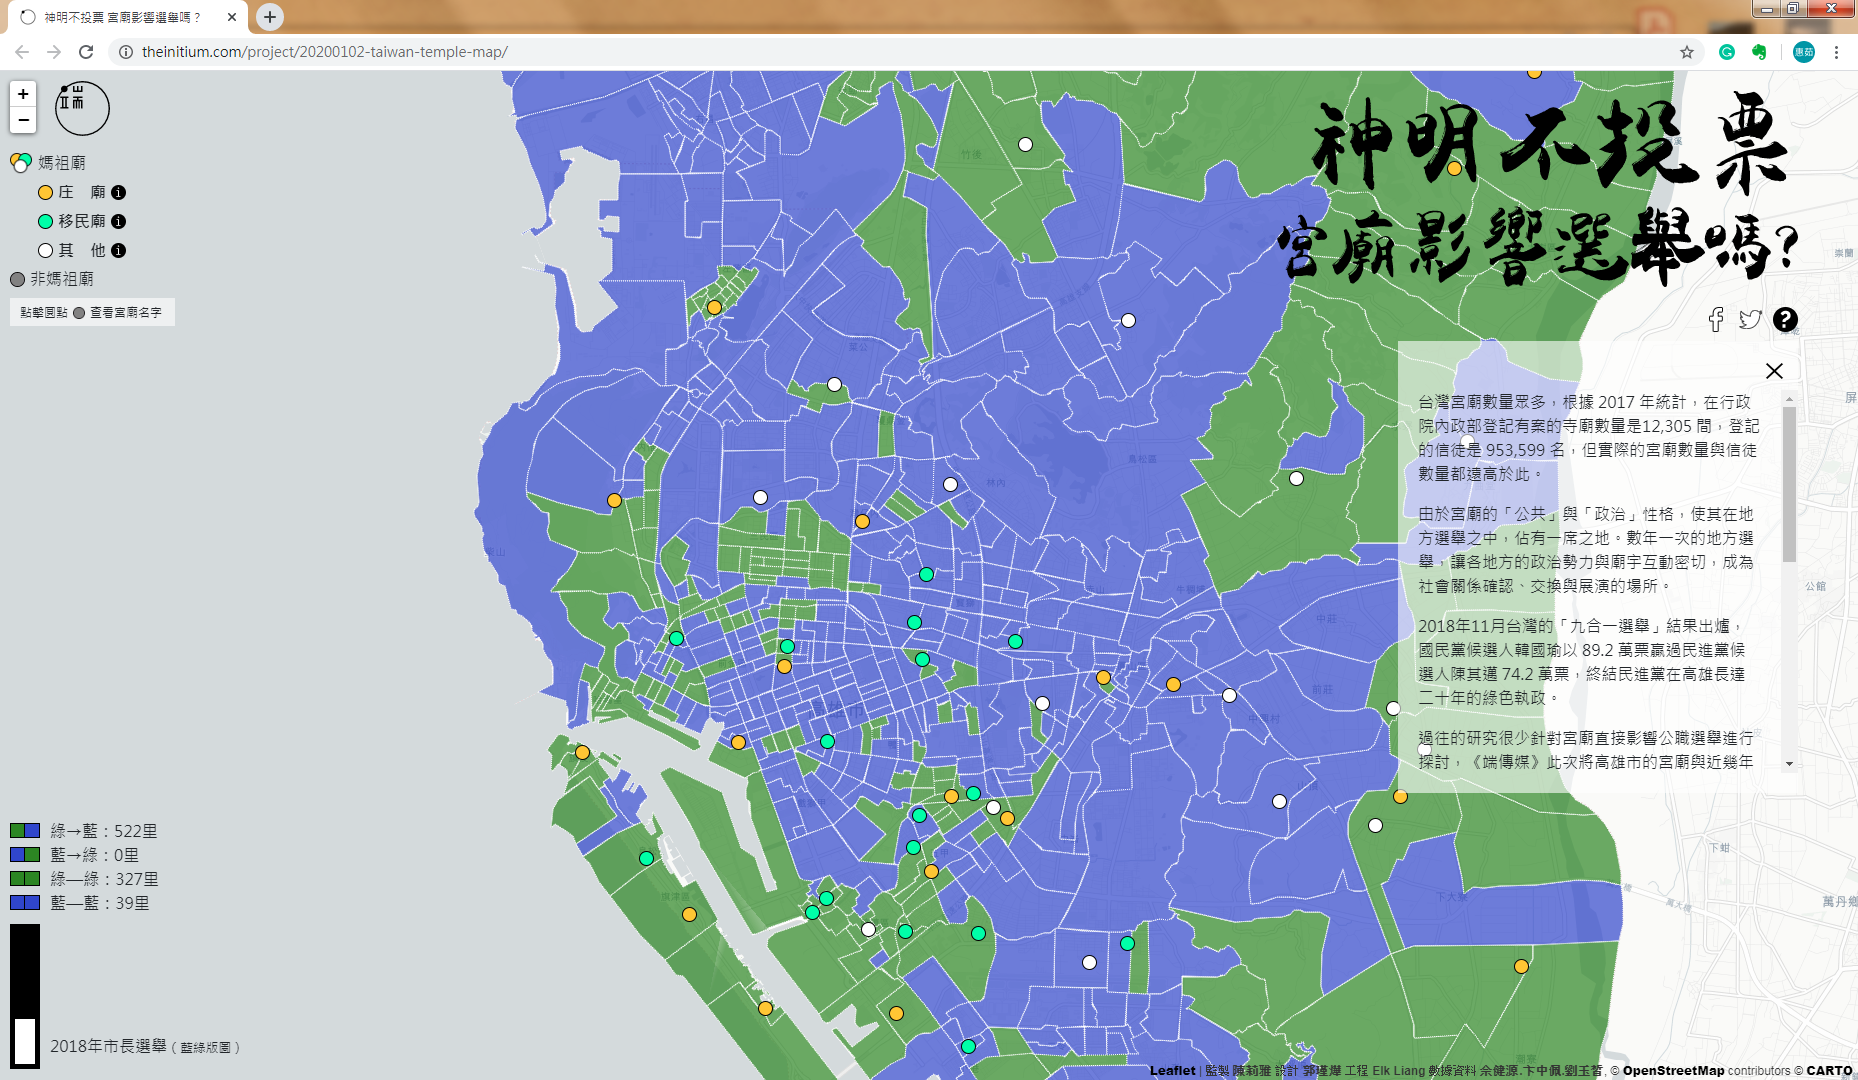The height and width of the screenshot is (1080, 1858).
Task: Click the 點擊圓點 查看宮廟名字 hint box
Action: tap(92, 312)
